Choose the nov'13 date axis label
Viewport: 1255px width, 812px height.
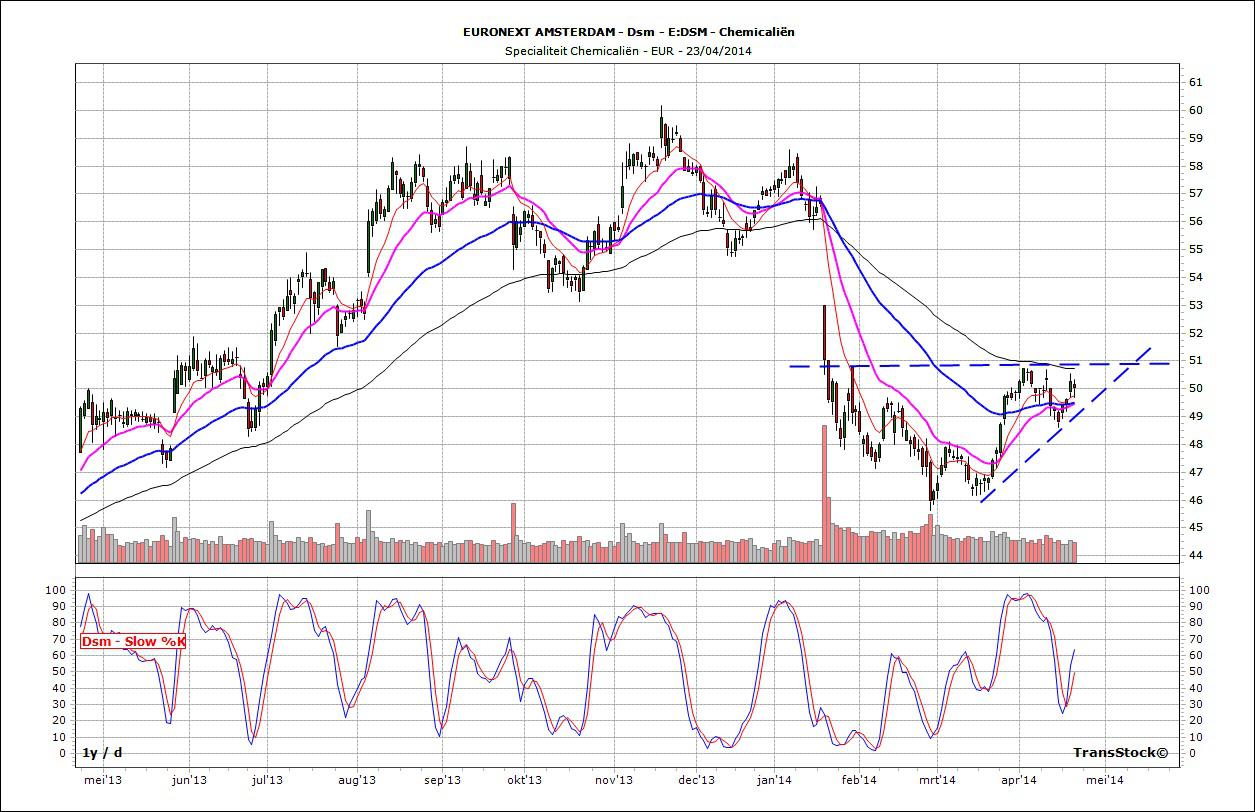point(614,779)
